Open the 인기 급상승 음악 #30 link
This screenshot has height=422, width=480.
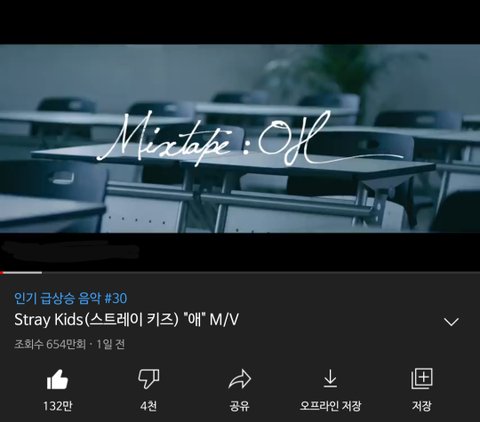[x=71, y=298]
